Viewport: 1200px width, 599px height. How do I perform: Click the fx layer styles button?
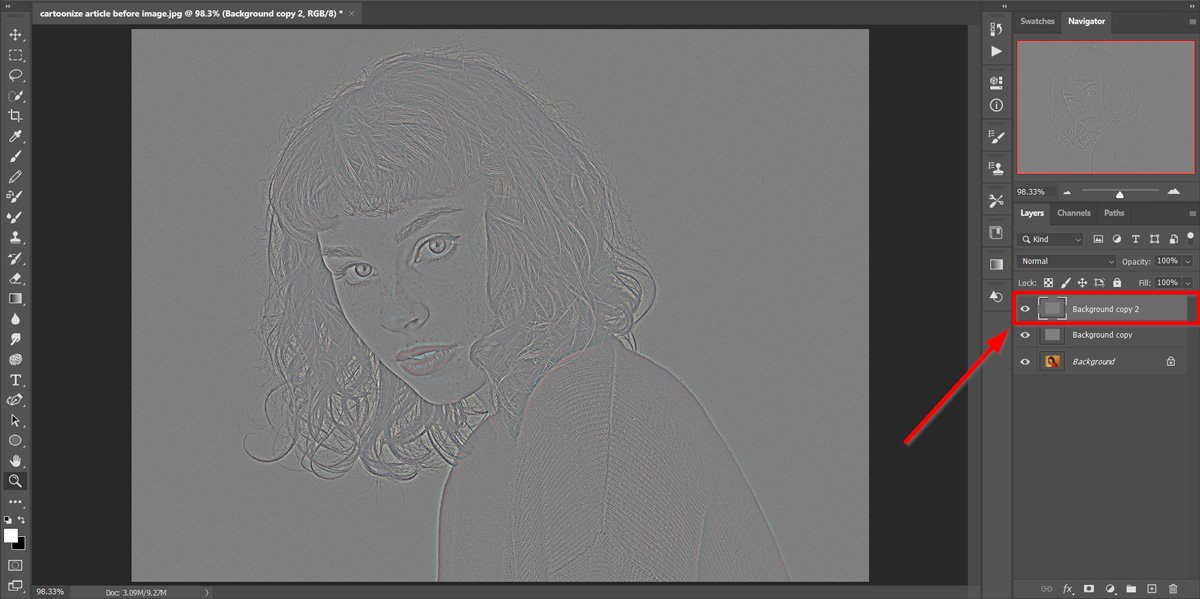(1067, 589)
